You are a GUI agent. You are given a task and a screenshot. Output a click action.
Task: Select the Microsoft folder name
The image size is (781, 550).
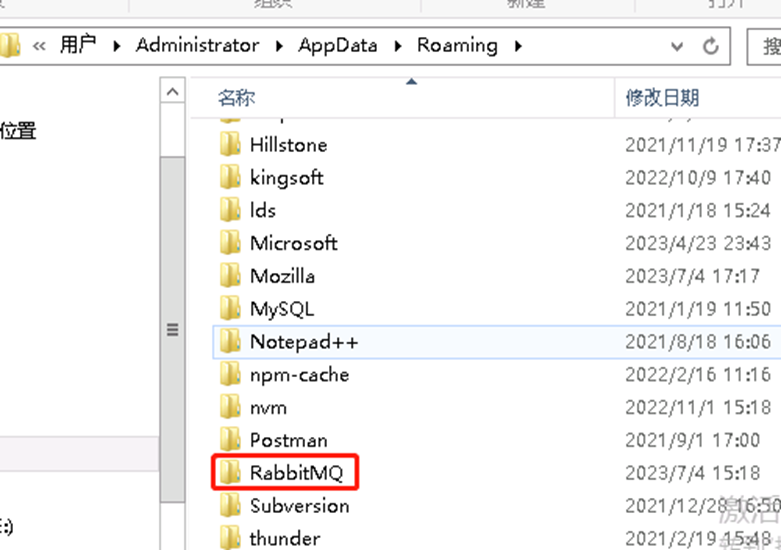[294, 244]
